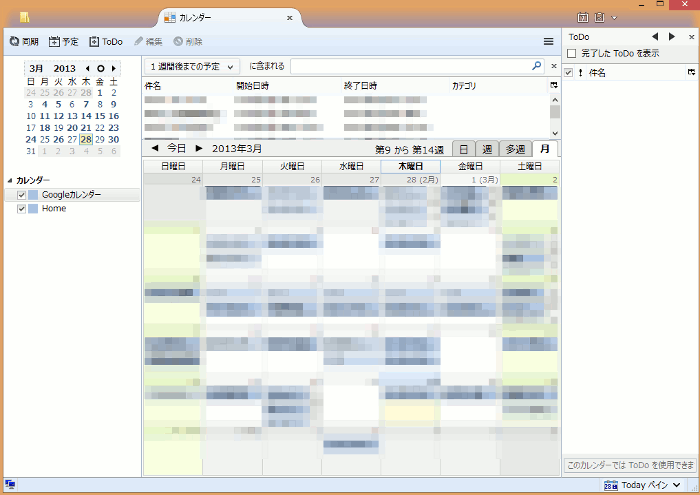
Task: Uncheck the Home calendar checkbox
Action: tap(22, 209)
